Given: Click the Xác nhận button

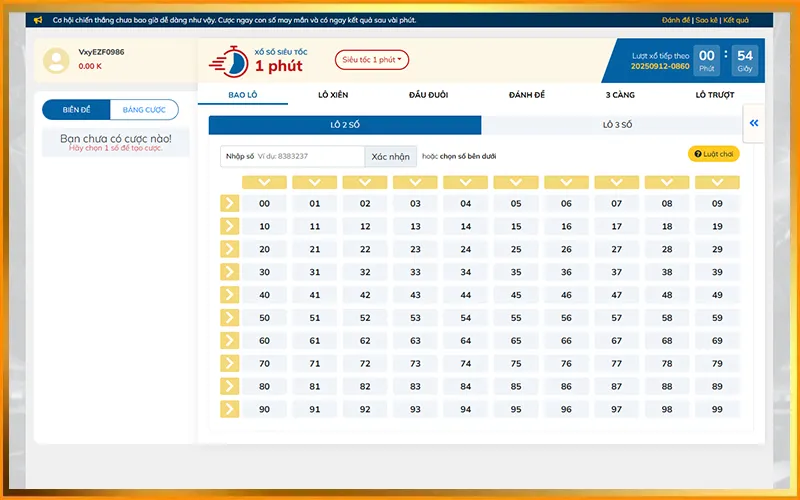Looking at the screenshot, I should (x=390, y=156).
